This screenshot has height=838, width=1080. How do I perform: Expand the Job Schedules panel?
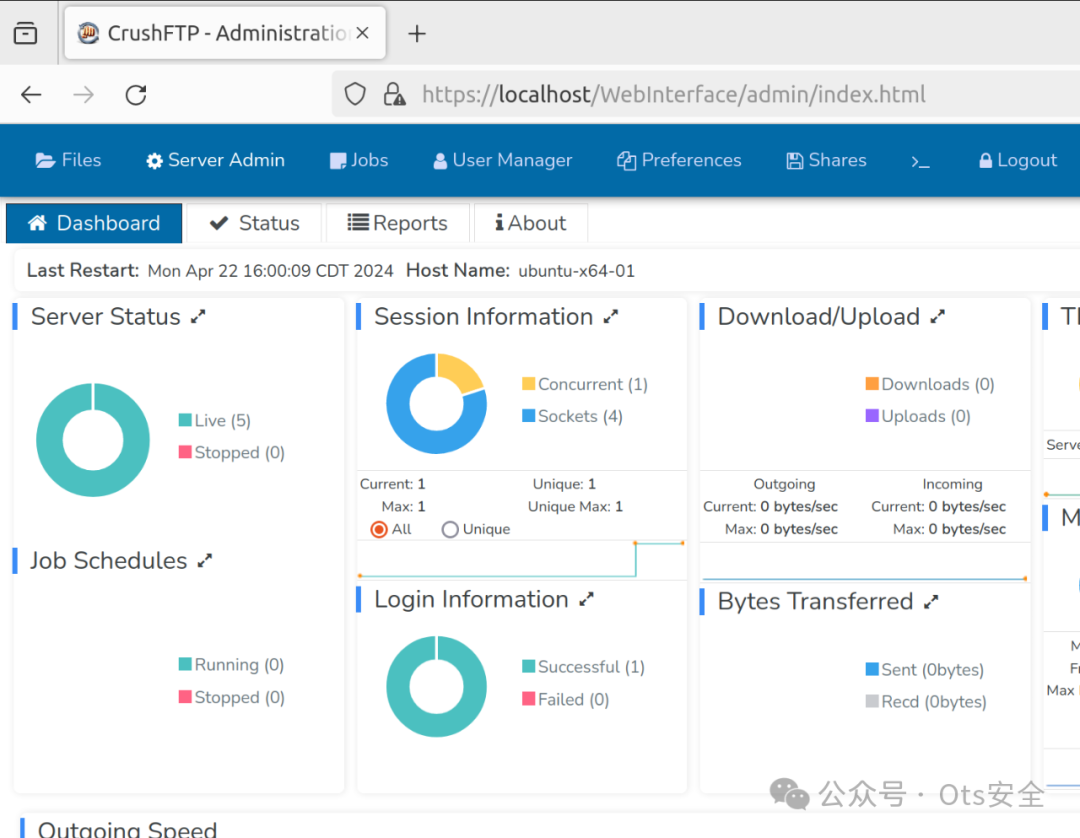click(x=205, y=561)
